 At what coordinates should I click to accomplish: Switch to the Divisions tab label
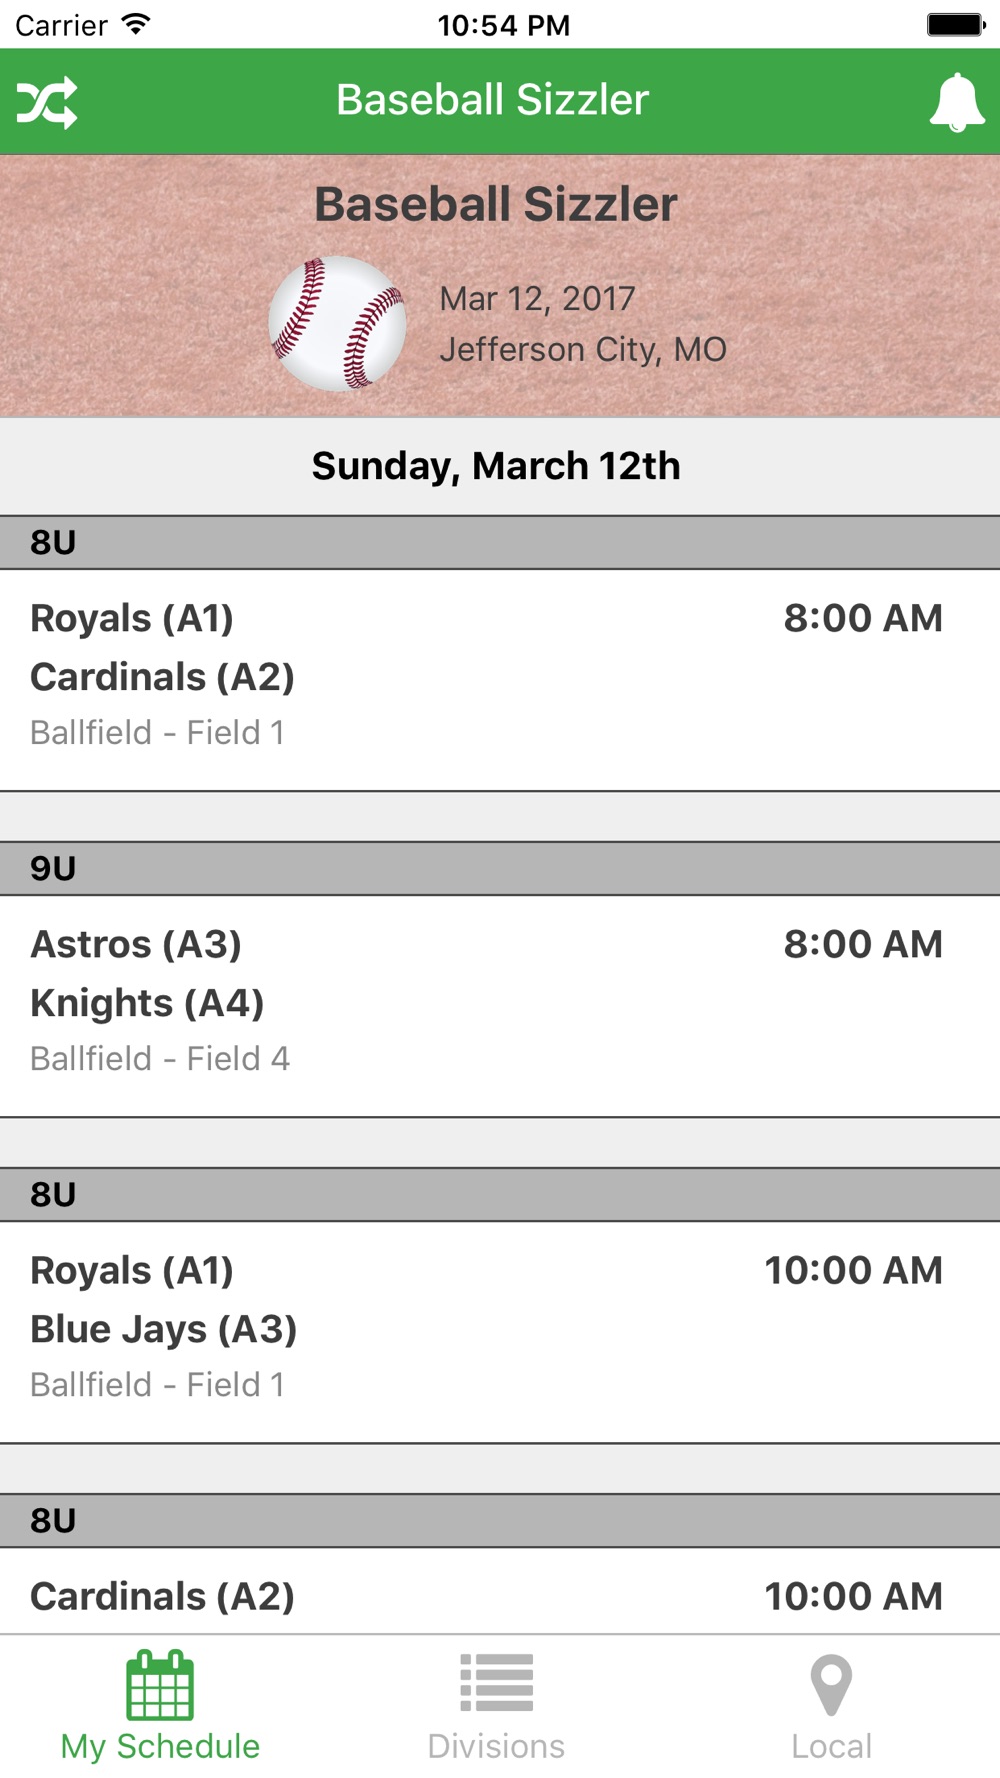[x=496, y=1746]
